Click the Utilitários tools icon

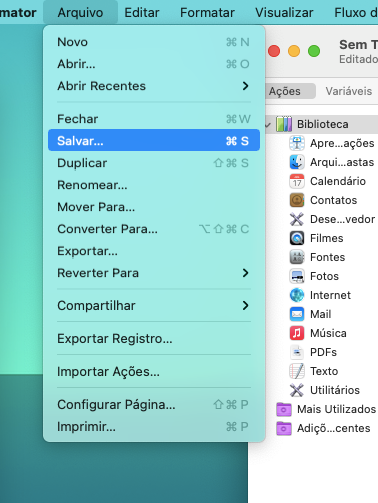297,390
